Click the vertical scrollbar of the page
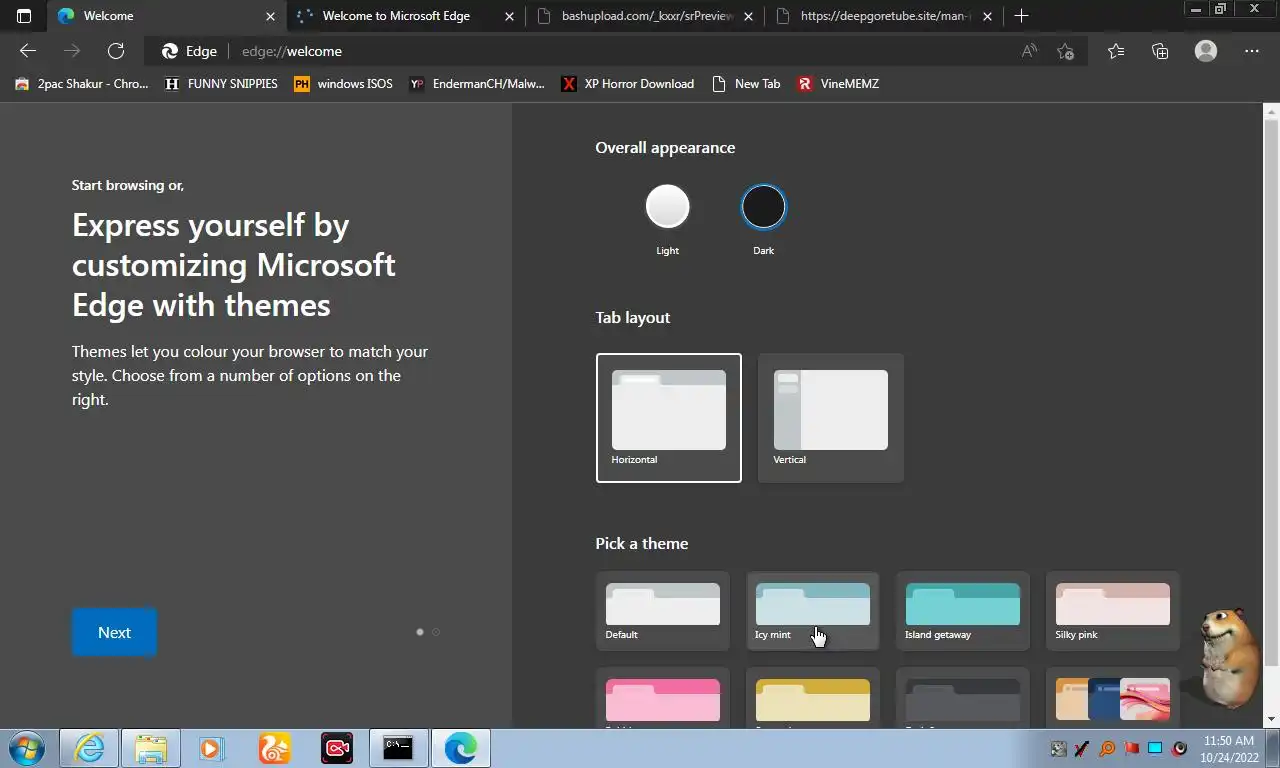The image size is (1280, 768). pyautogui.click(x=1271, y=394)
